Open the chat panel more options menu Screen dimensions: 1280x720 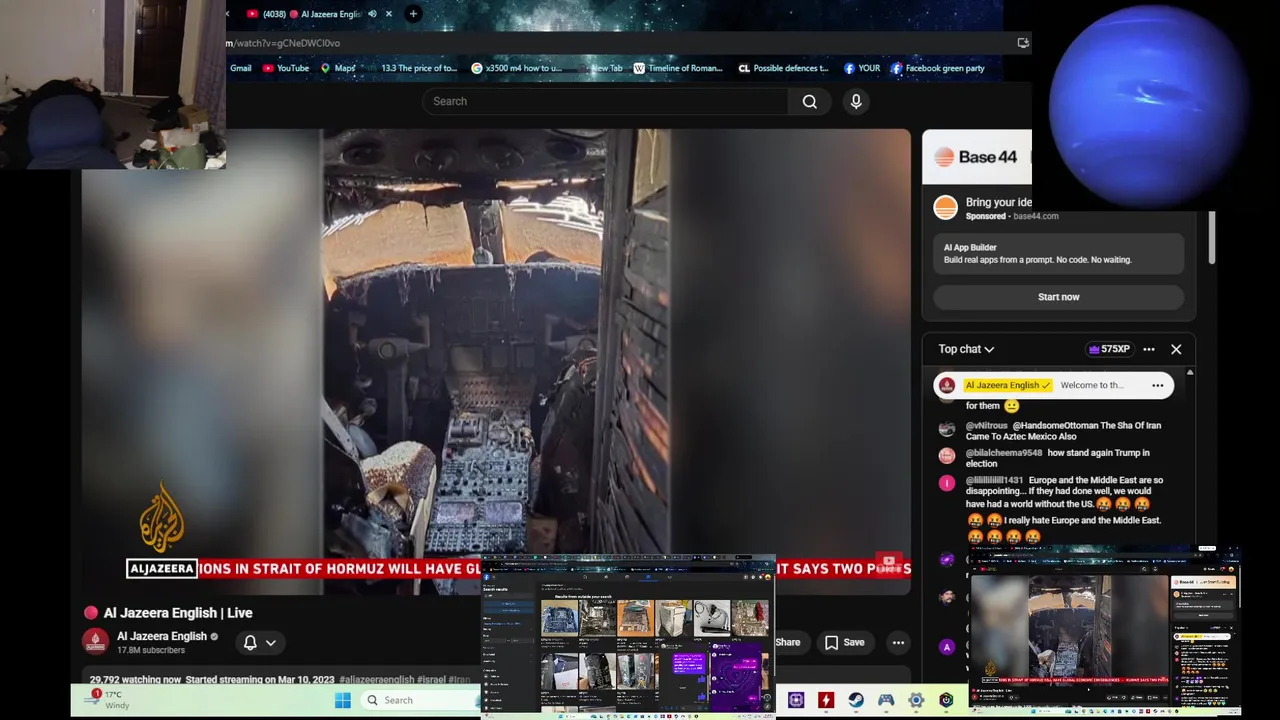(x=1149, y=349)
